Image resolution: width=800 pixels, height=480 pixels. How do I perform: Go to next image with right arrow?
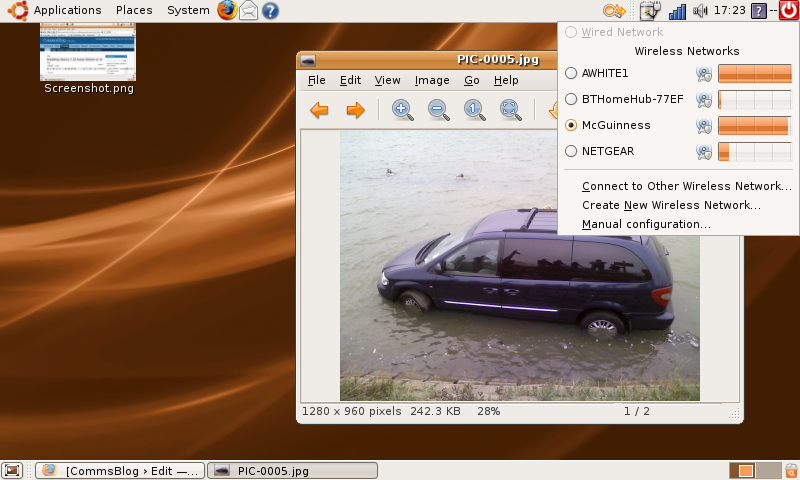point(356,110)
